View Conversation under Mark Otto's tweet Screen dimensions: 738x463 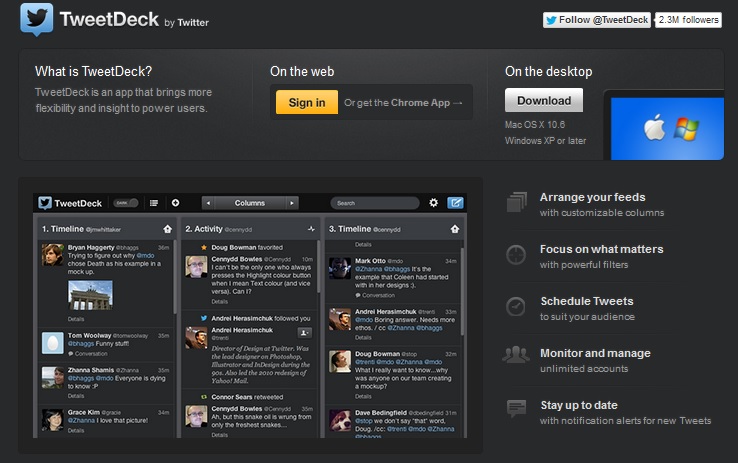pos(375,295)
